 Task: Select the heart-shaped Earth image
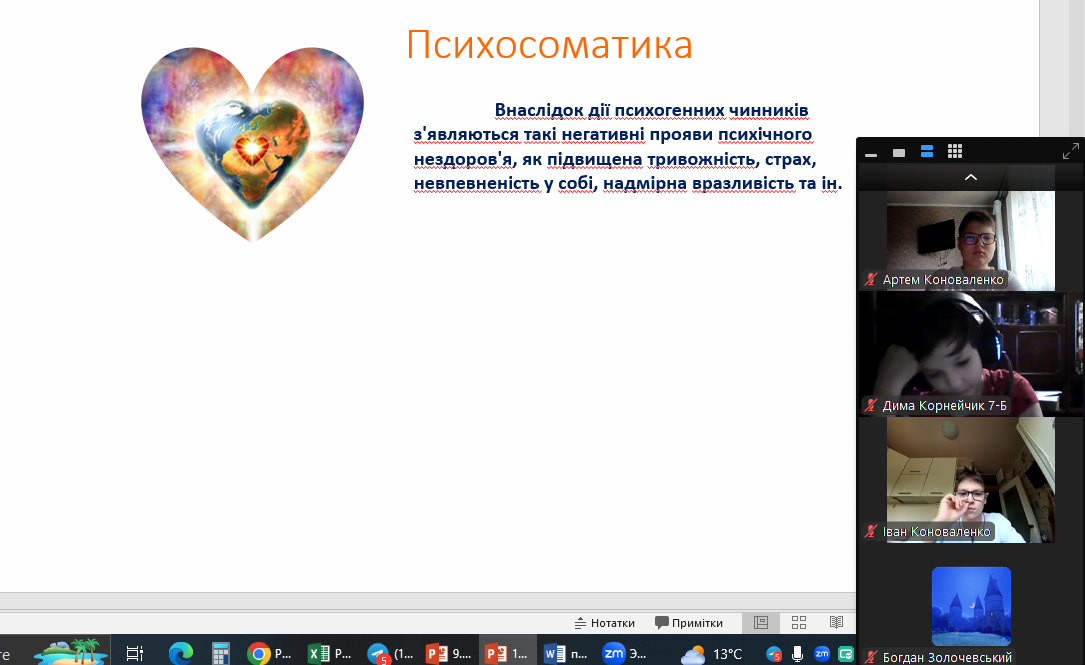253,144
